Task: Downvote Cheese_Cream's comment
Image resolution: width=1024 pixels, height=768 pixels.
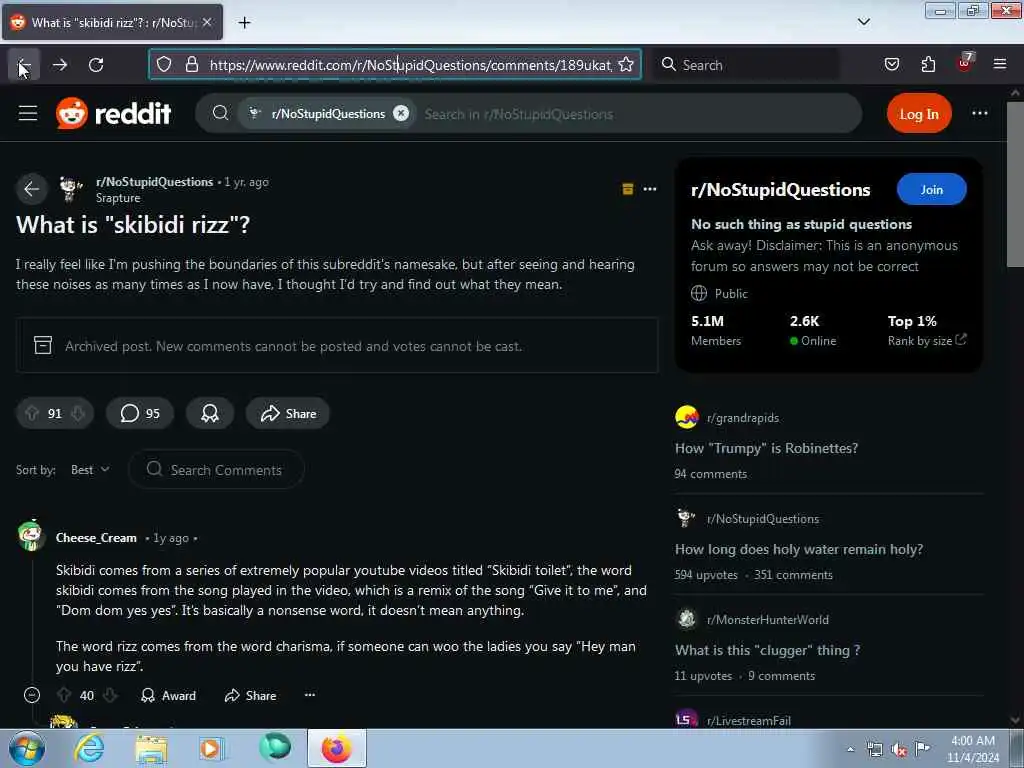Action: [110, 696]
